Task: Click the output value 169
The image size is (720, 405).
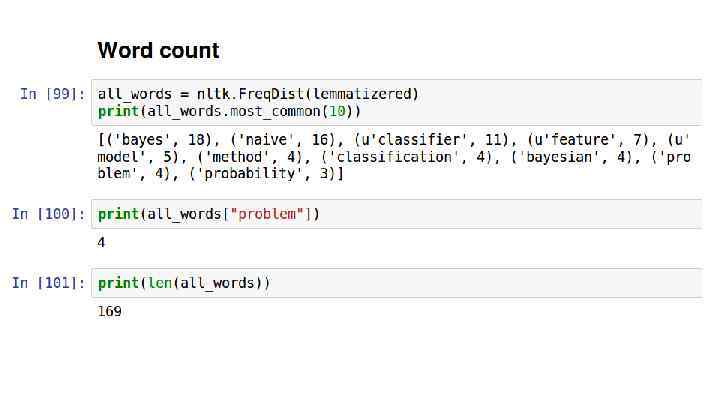Action: pyautogui.click(x=110, y=312)
